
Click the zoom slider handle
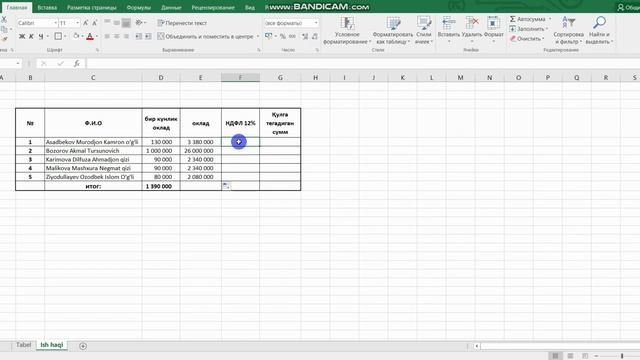coord(622,356)
